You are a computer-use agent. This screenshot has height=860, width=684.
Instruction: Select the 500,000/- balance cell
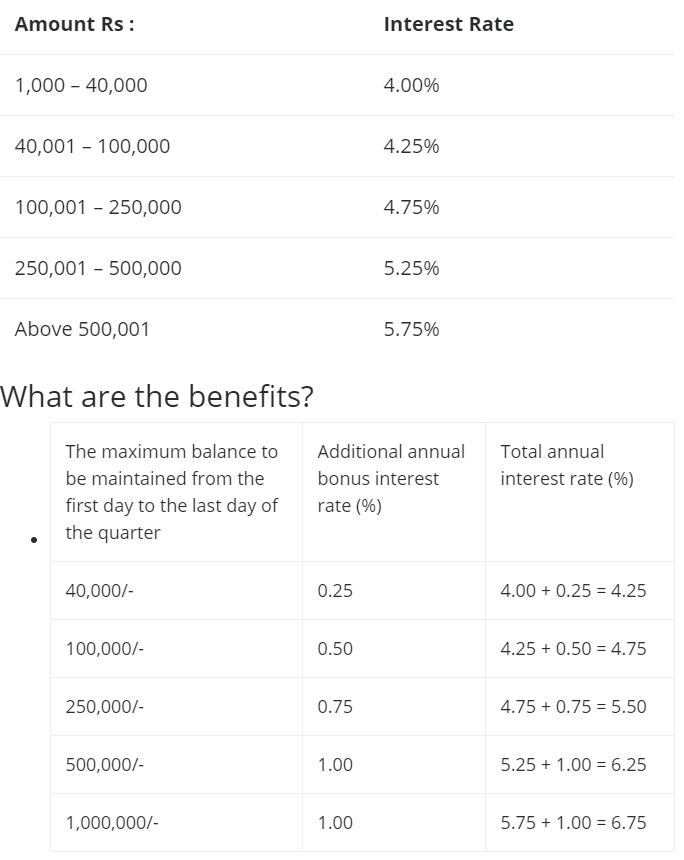(105, 765)
